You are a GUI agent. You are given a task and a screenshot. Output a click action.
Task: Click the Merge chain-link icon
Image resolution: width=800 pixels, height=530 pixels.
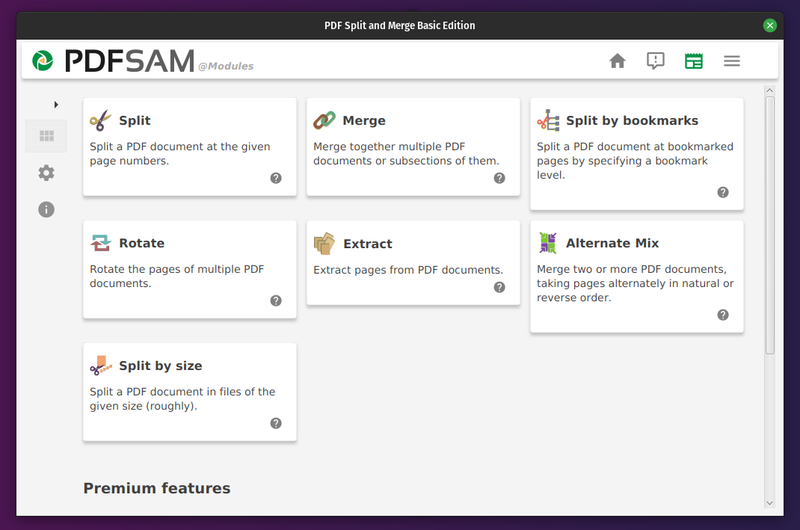324,120
